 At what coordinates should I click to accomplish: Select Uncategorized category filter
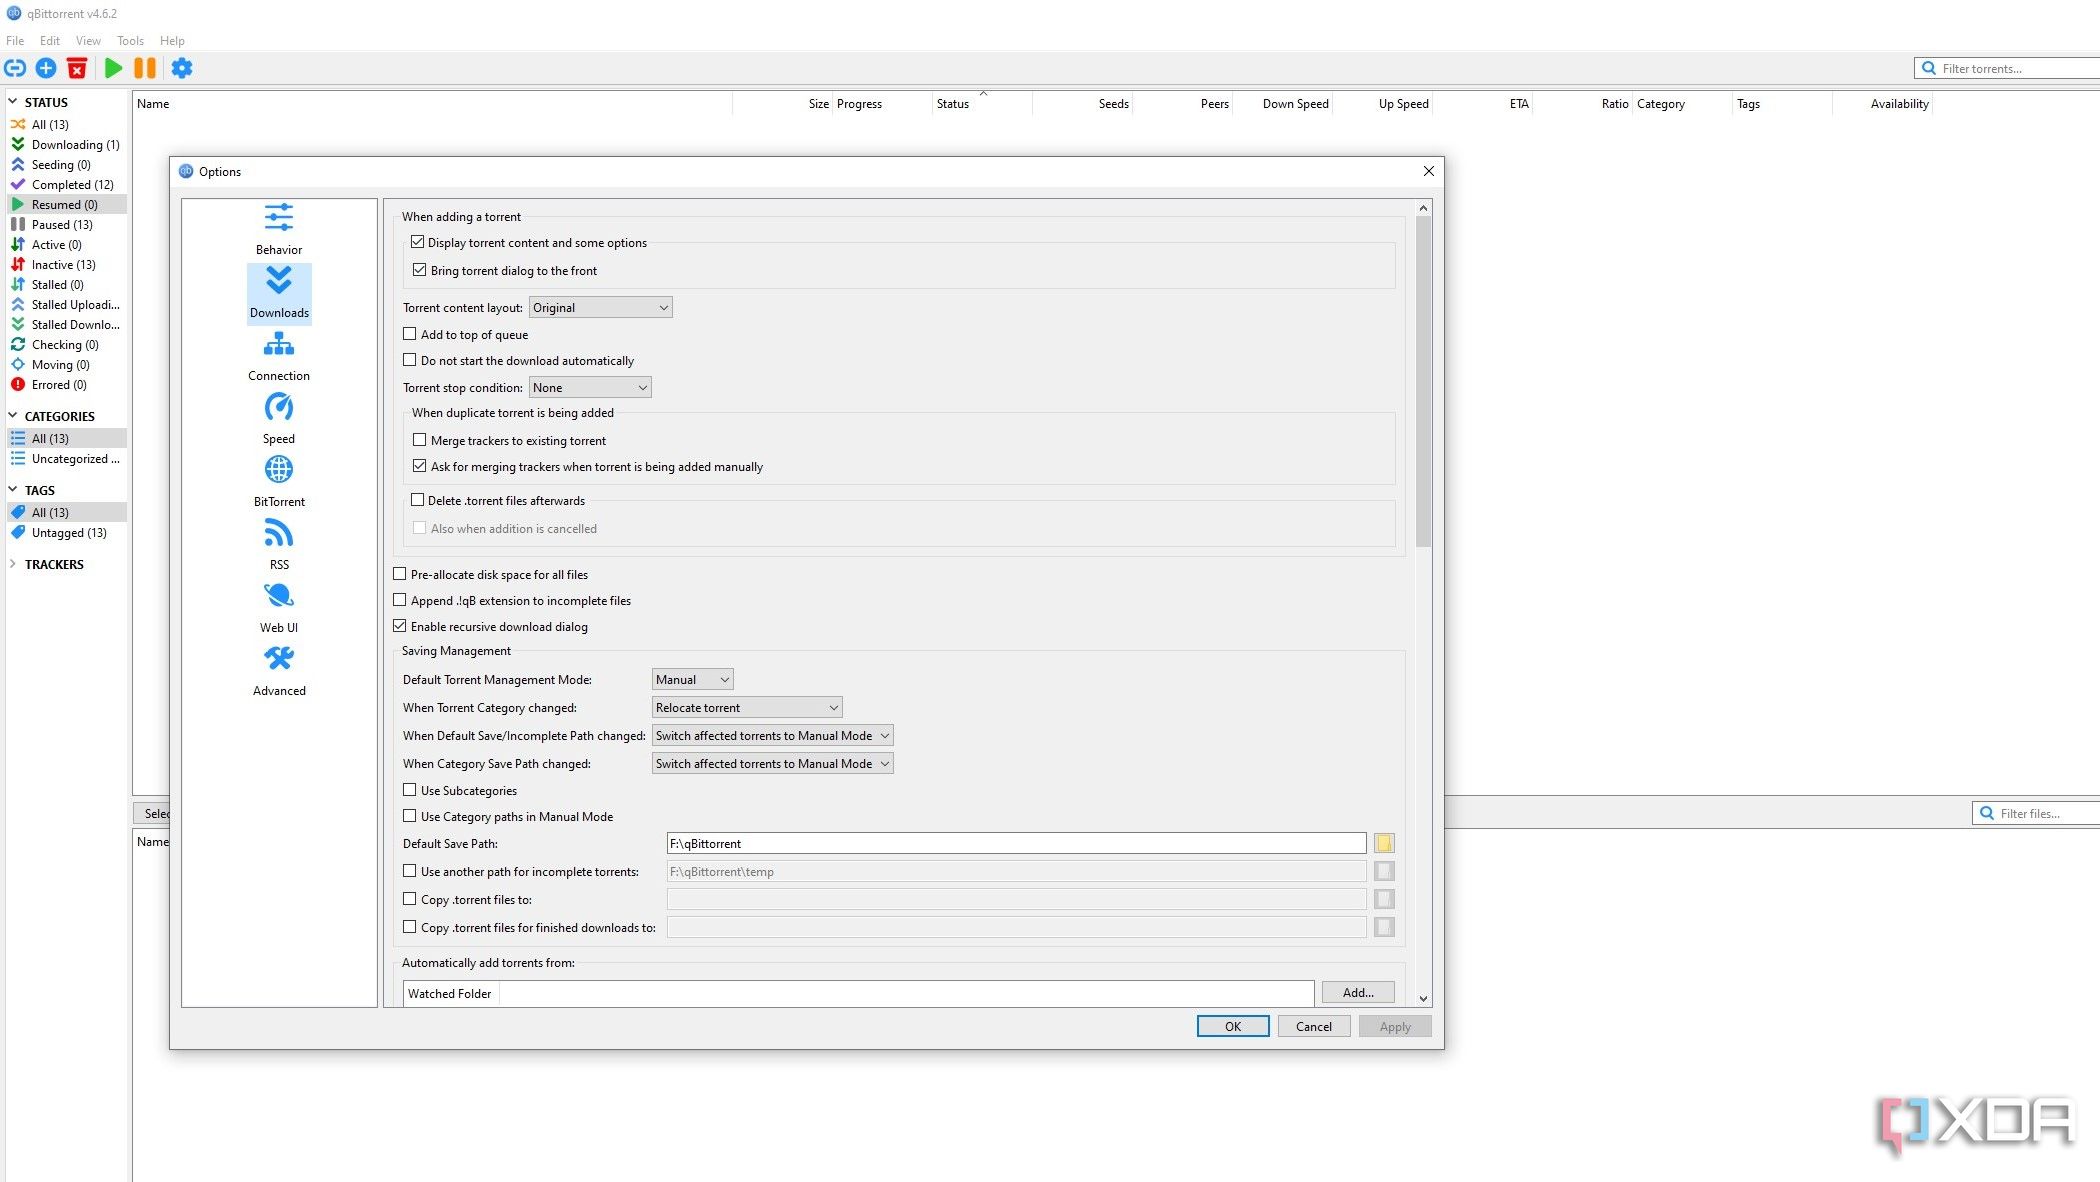tap(66, 458)
